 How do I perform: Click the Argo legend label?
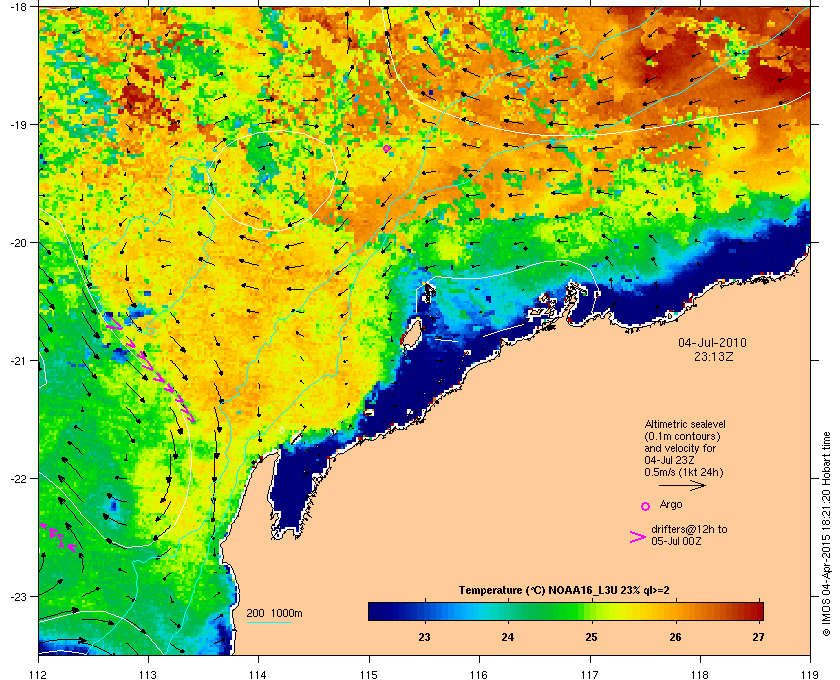[671, 504]
